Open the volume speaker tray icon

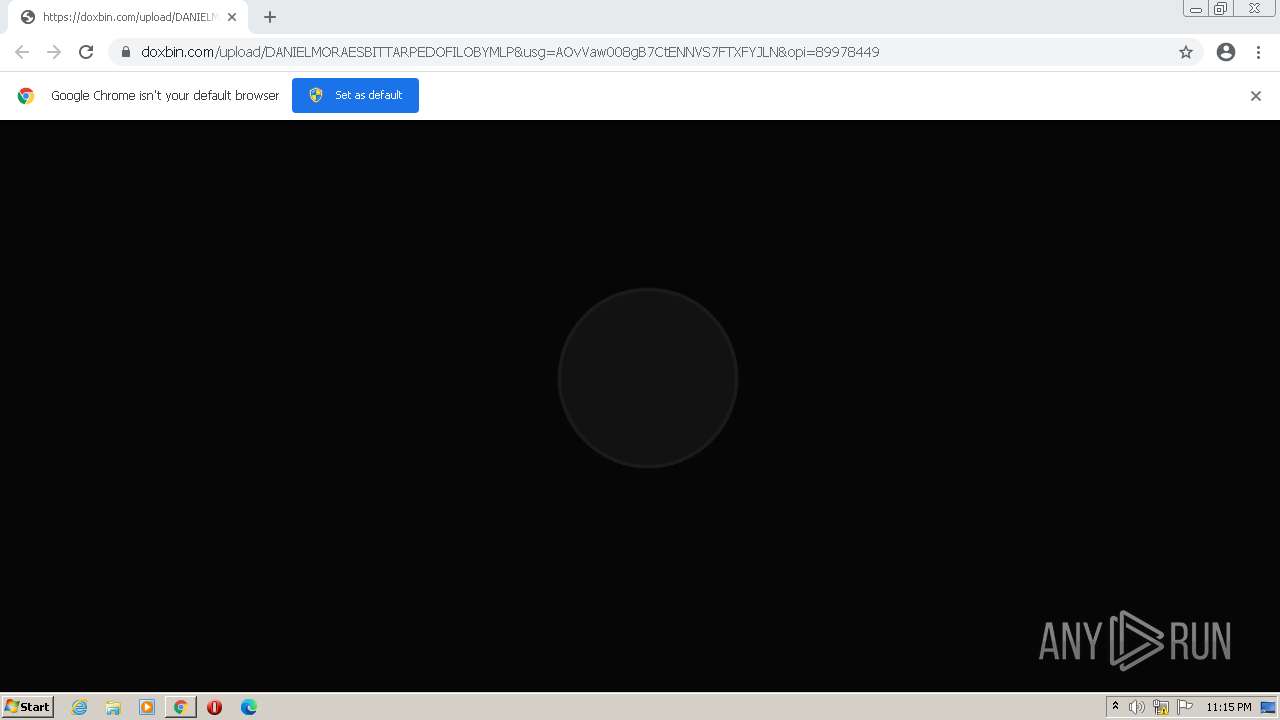[x=1137, y=707]
